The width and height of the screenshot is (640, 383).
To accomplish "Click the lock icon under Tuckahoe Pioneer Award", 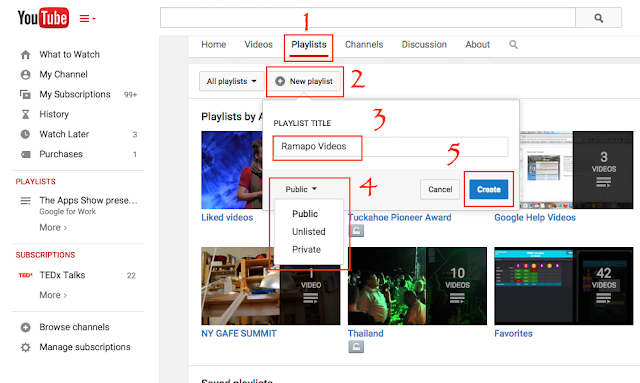I will (356, 231).
